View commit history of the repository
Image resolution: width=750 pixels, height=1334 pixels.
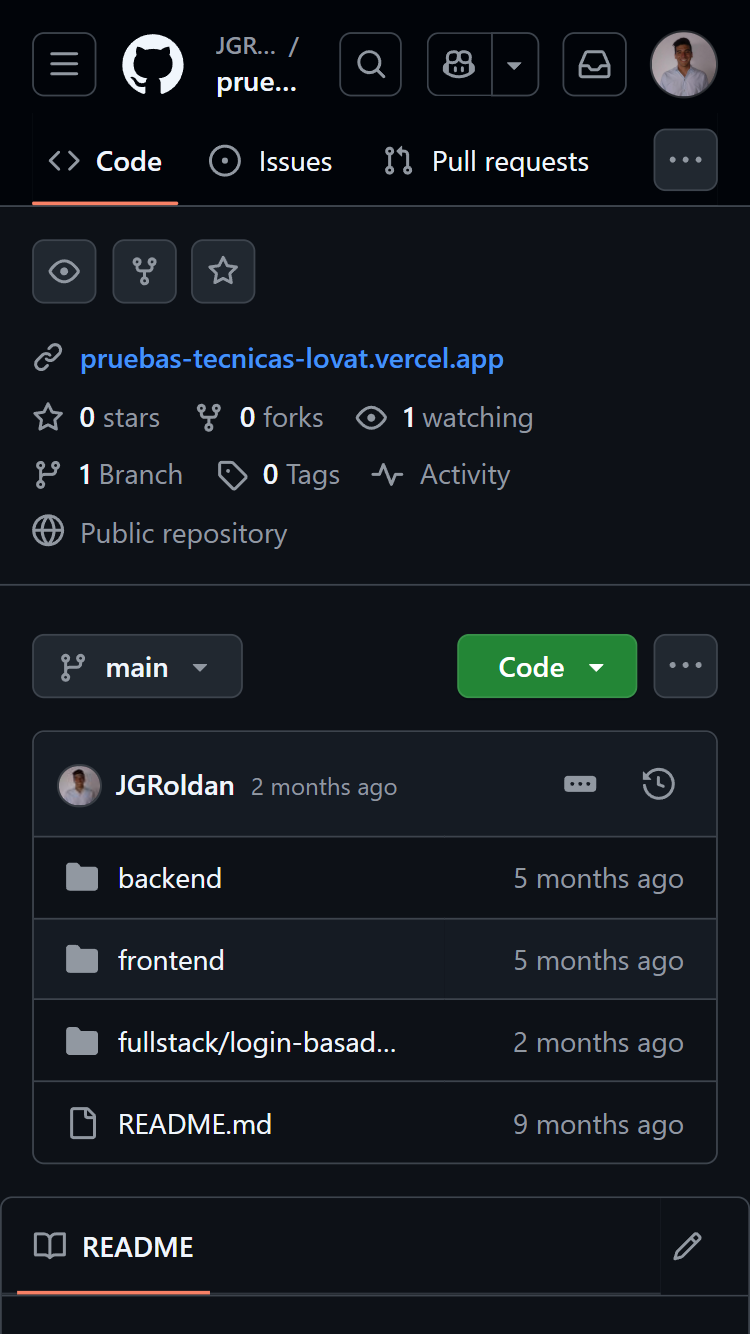coord(658,784)
